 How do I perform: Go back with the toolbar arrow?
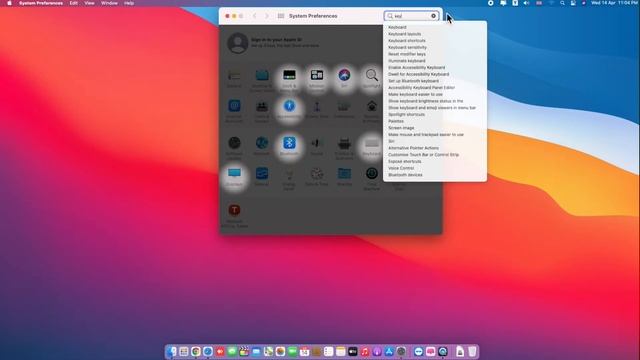(254, 16)
